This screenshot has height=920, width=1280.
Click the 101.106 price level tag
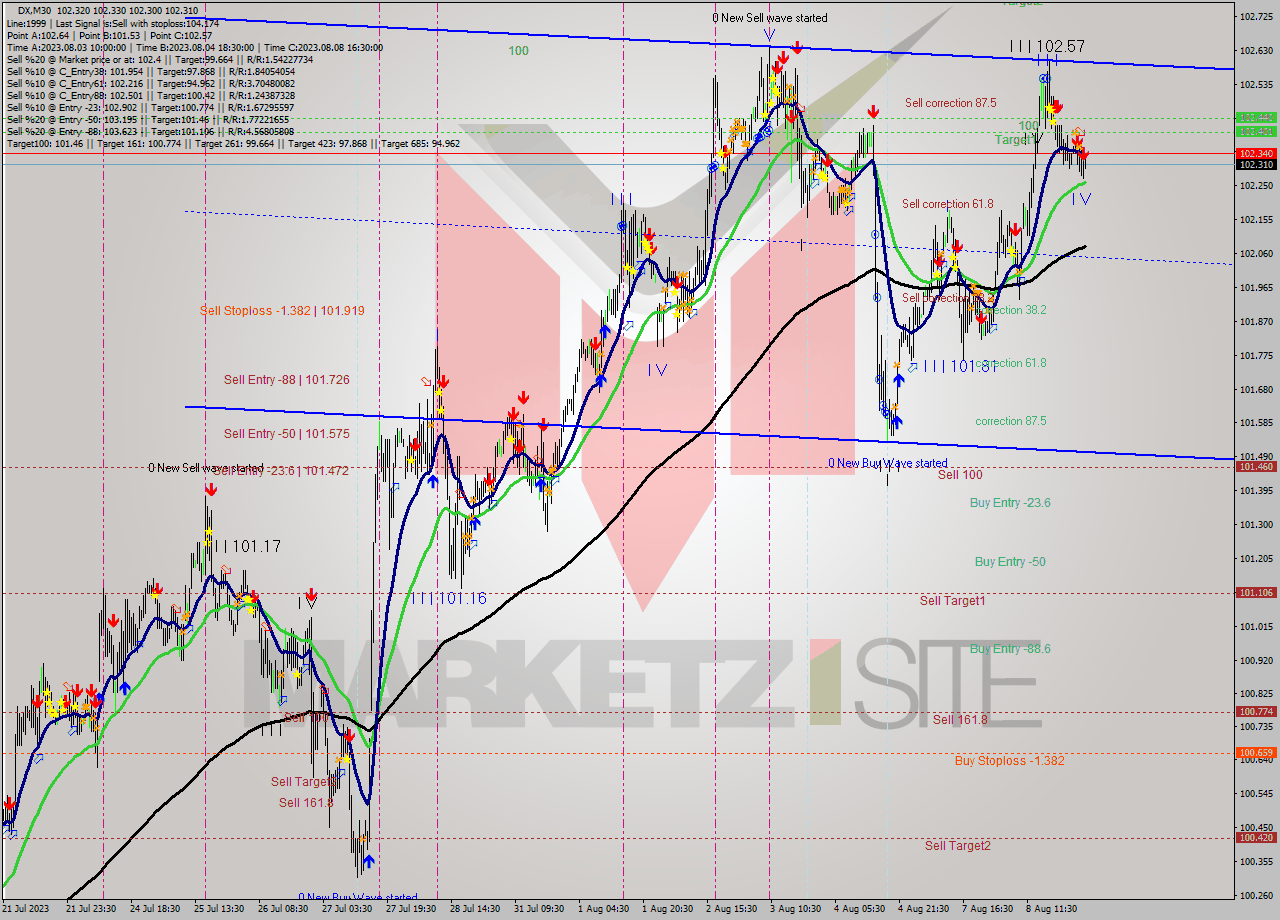tap(1255, 593)
